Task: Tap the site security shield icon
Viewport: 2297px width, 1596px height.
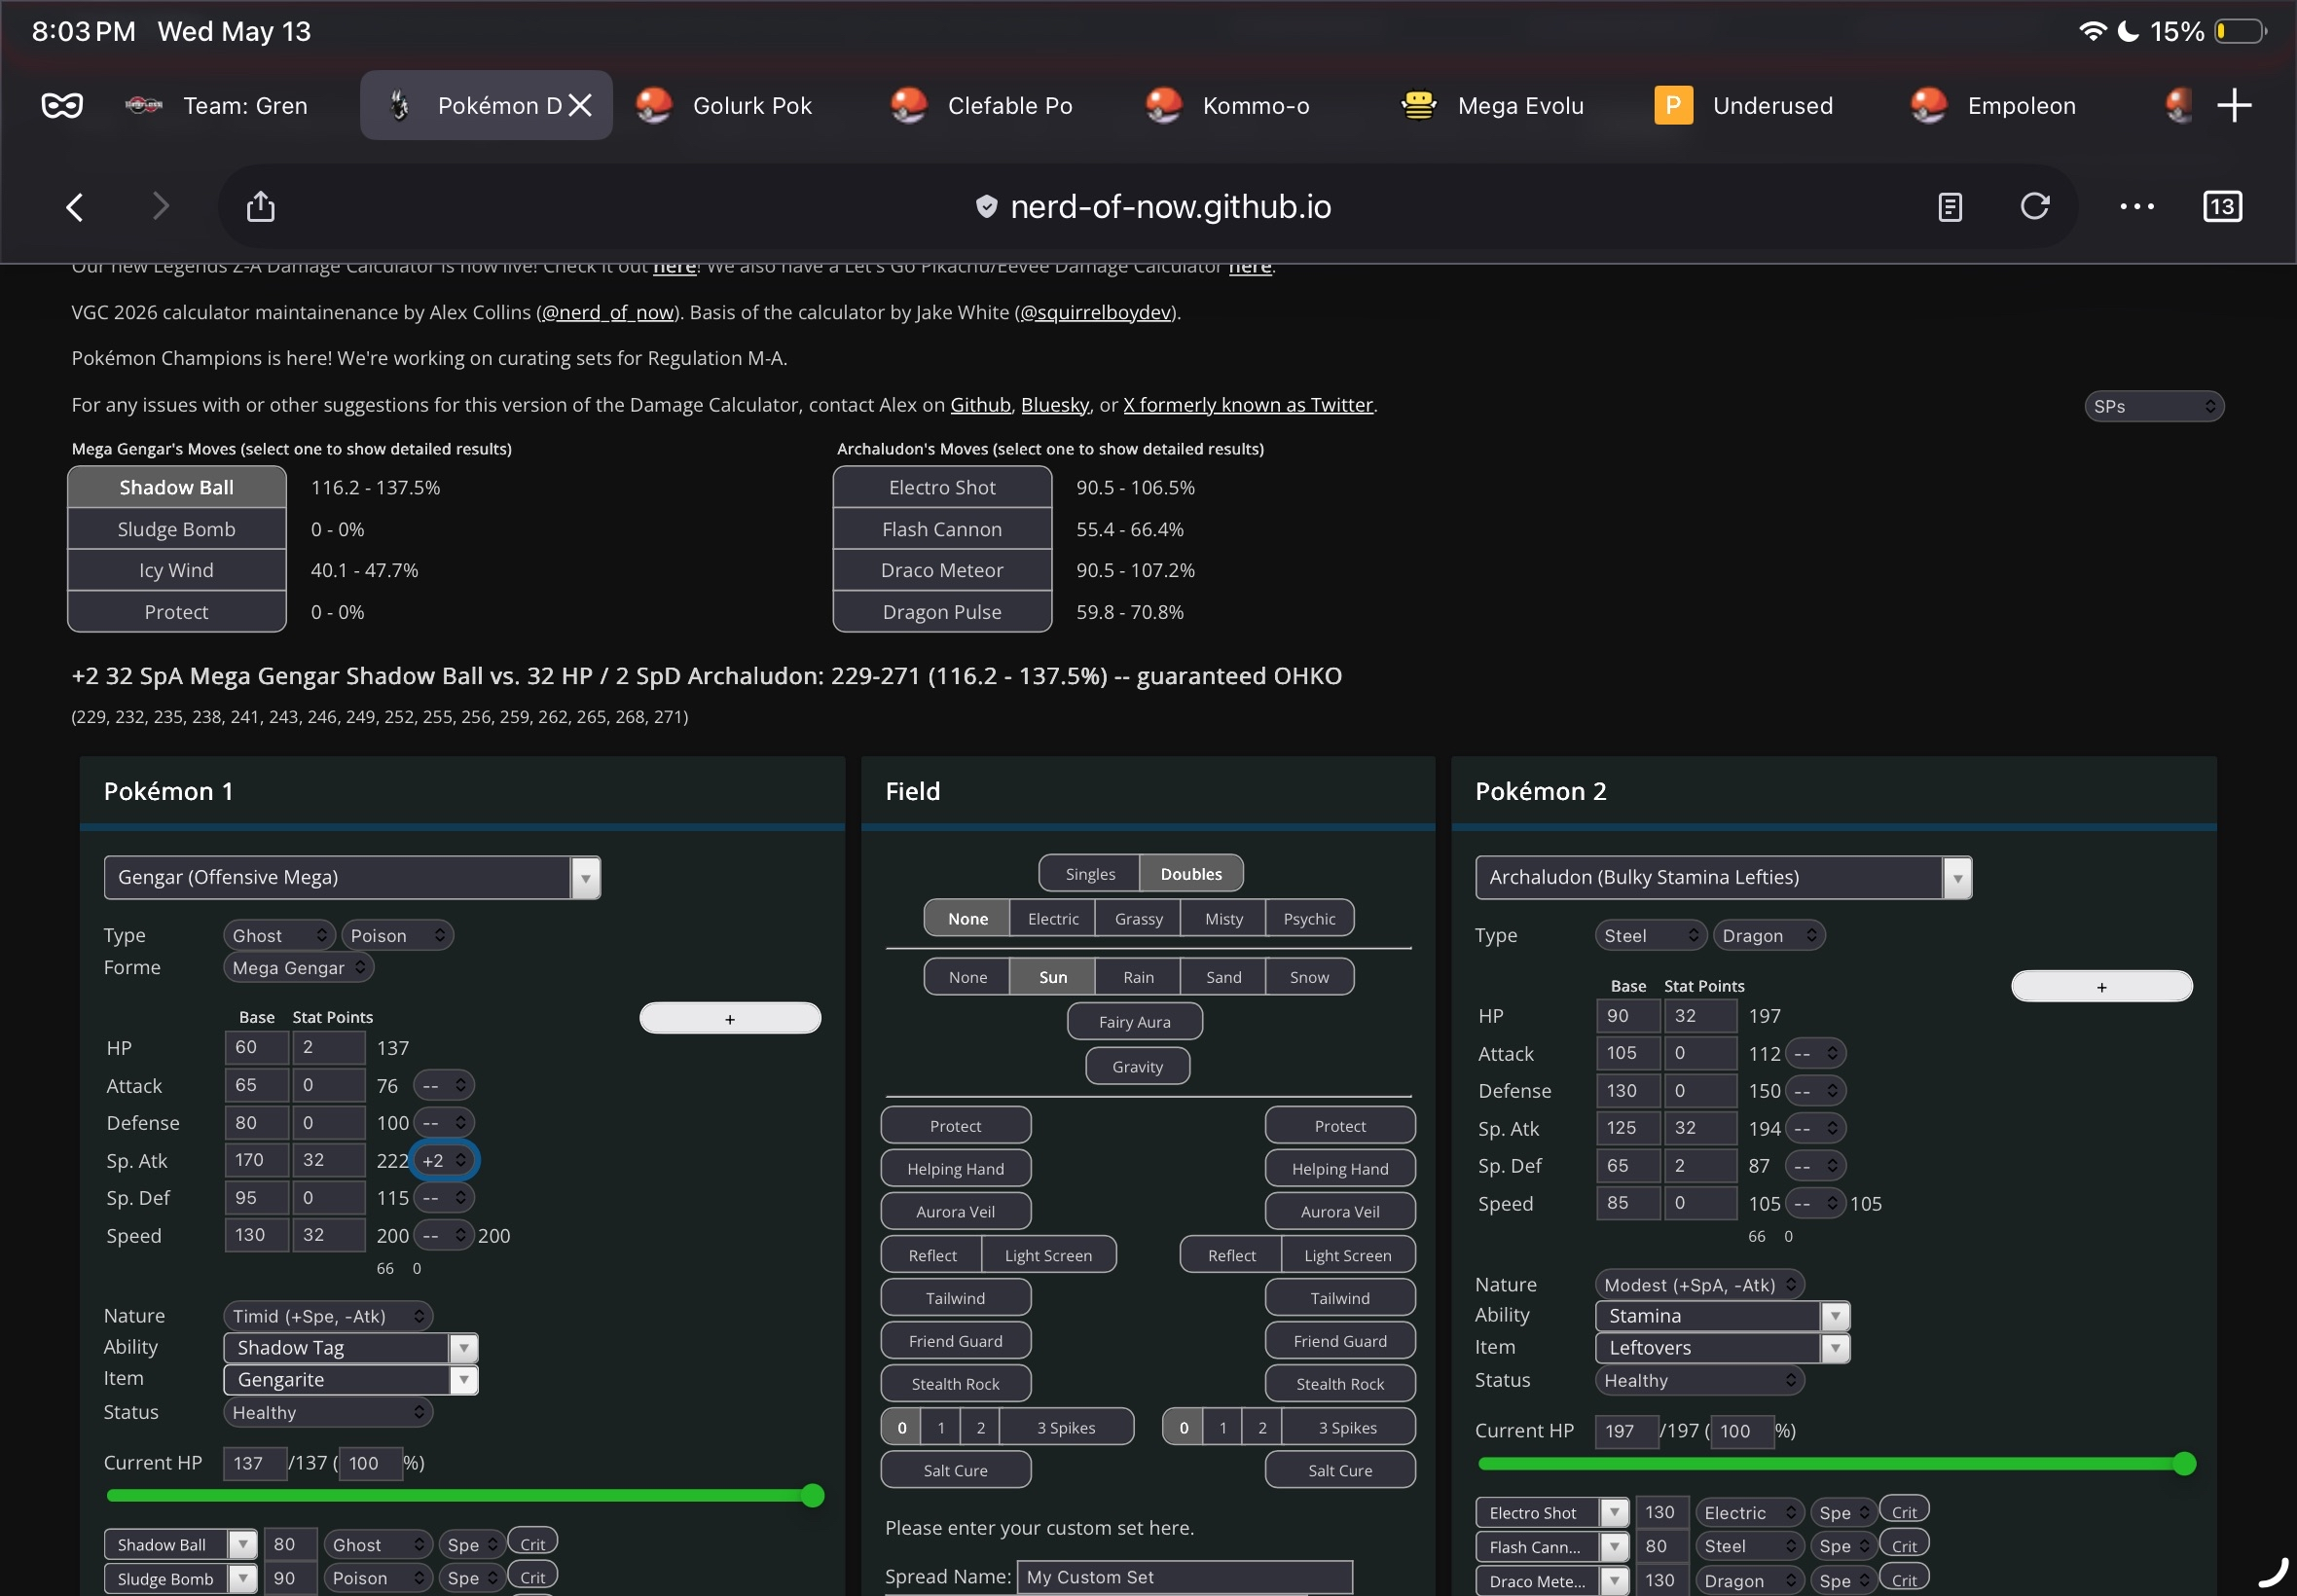Action: tap(986, 207)
